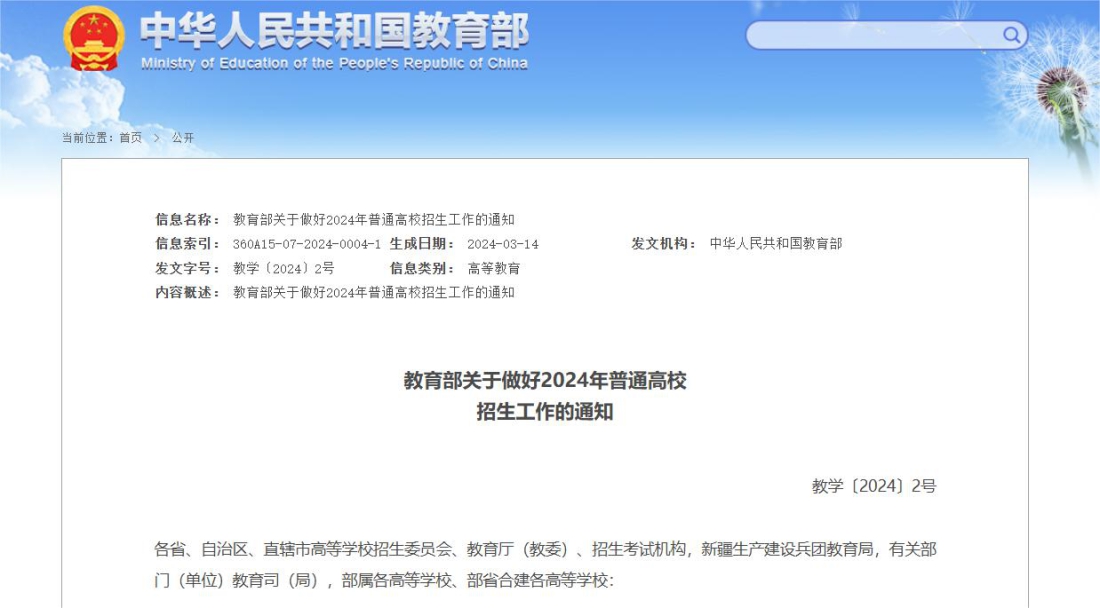
Task: Open the 公开 breadcrumb link
Action: point(183,137)
